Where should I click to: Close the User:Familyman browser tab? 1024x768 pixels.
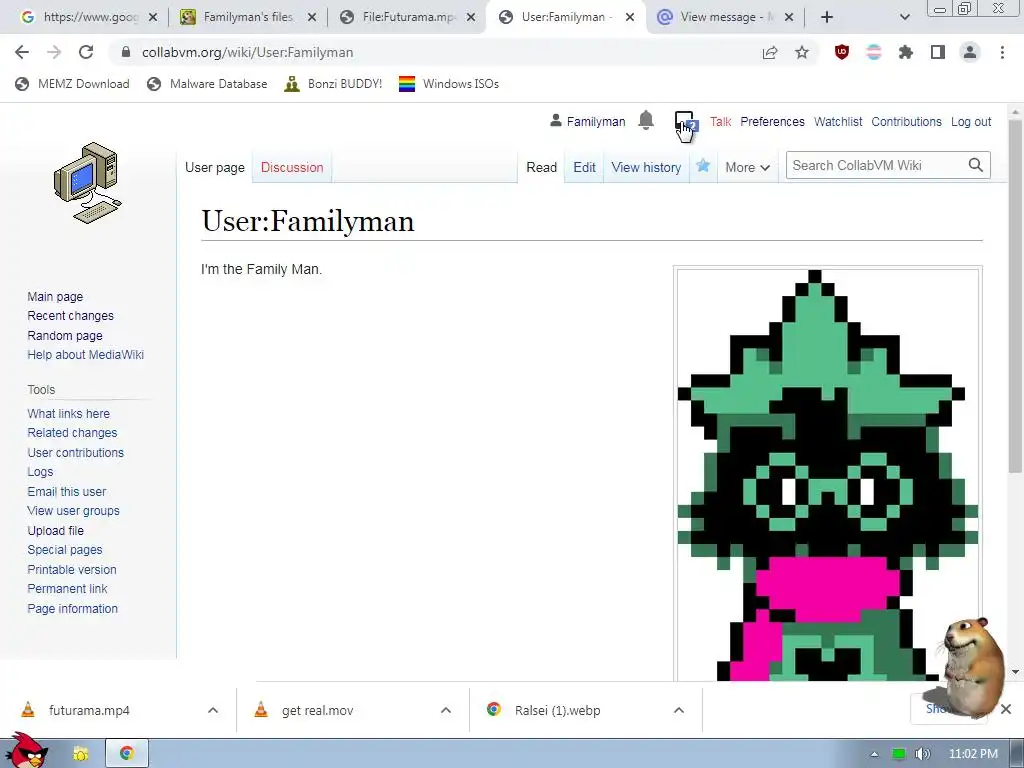pyautogui.click(x=630, y=18)
